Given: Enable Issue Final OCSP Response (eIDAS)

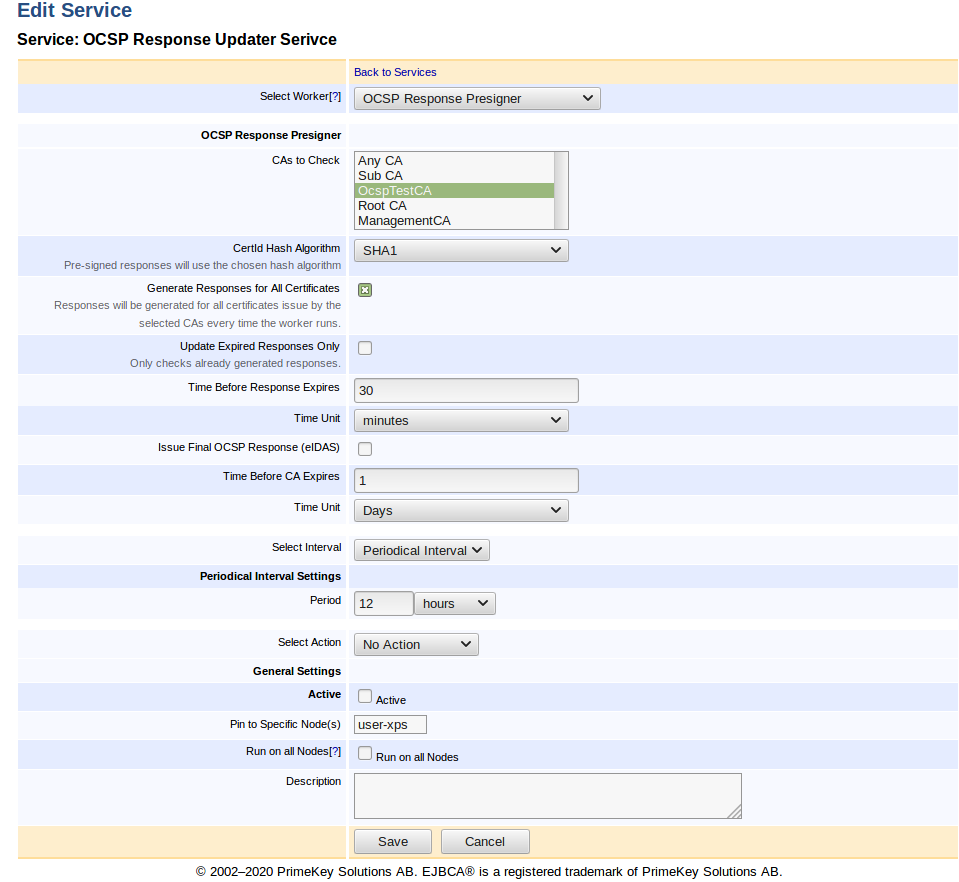Looking at the screenshot, I should [364, 448].
